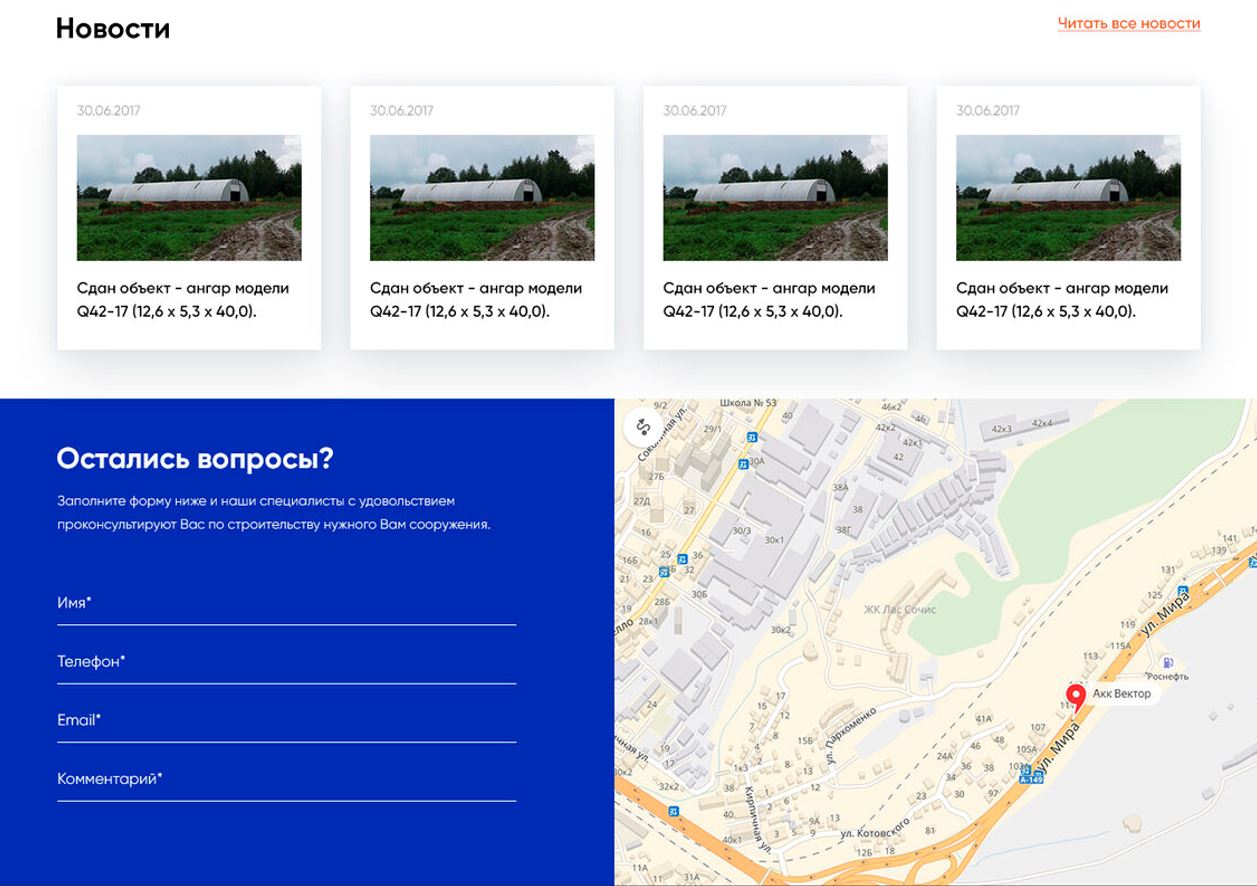Image resolution: width=1257 pixels, height=886 pixels.
Task: Click building number '141' on map
Action: click(x=1231, y=540)
